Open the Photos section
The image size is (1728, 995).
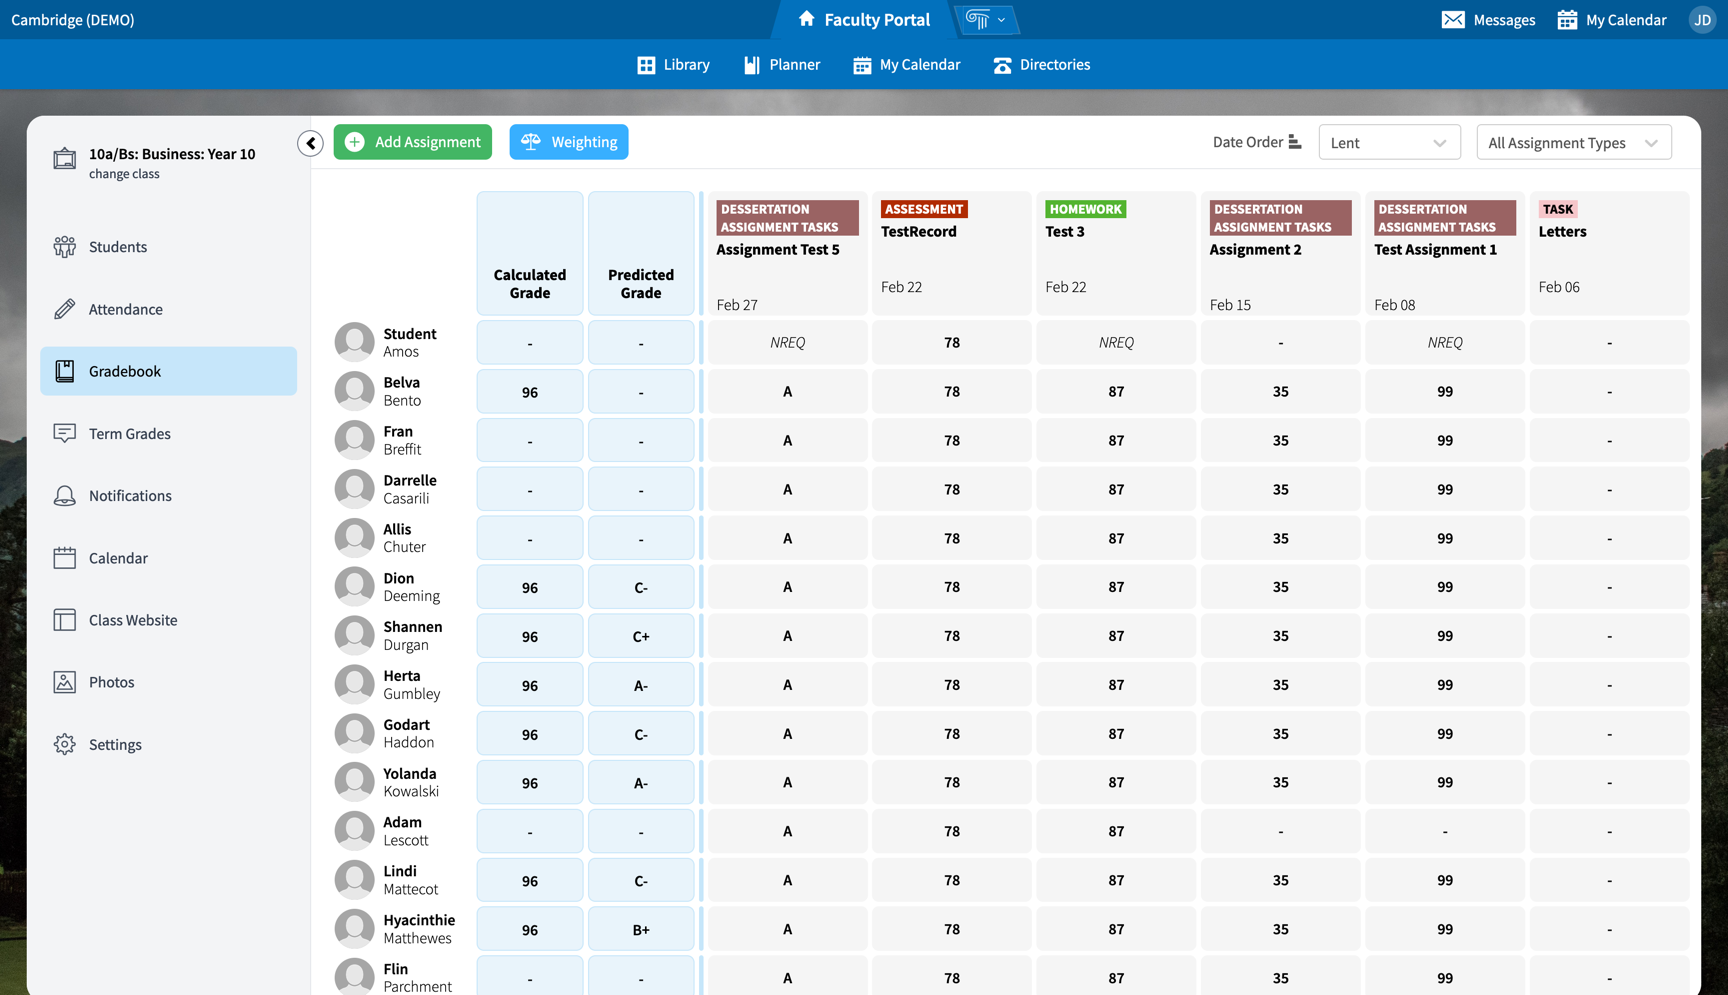coord(112,681)
